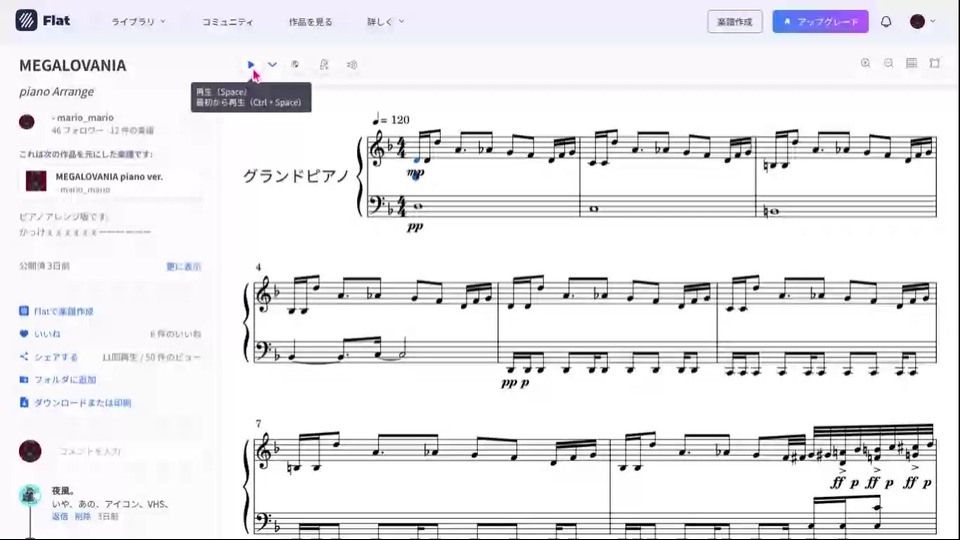Image resolution: width=960 pixels, height=540 pixels.
Task: Open mario_mario author name link
Action: point(84,118)
